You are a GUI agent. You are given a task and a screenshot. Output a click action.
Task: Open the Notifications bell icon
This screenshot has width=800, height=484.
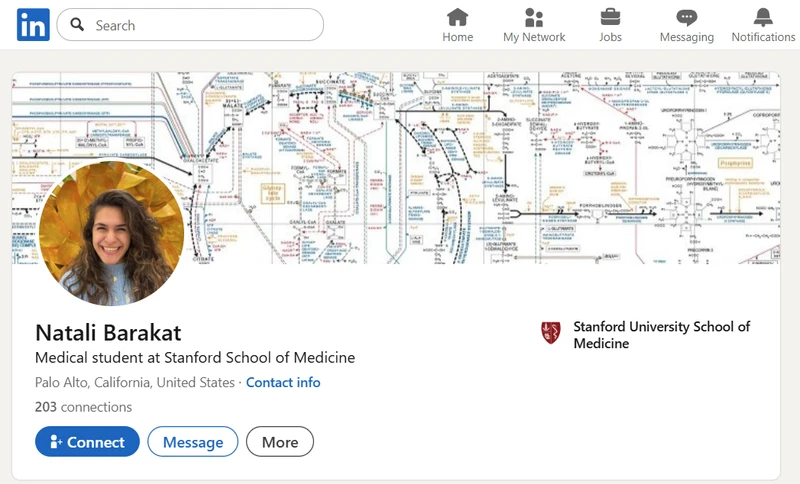tap(763, 17)
